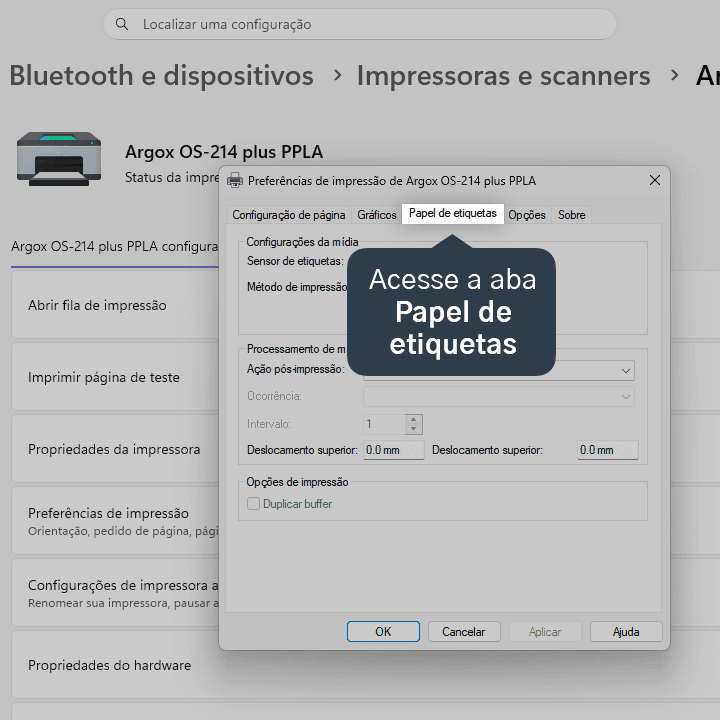Open the Configuração de página tab
The height and width of the screenshot is (720, 720).
pos(288,215)
